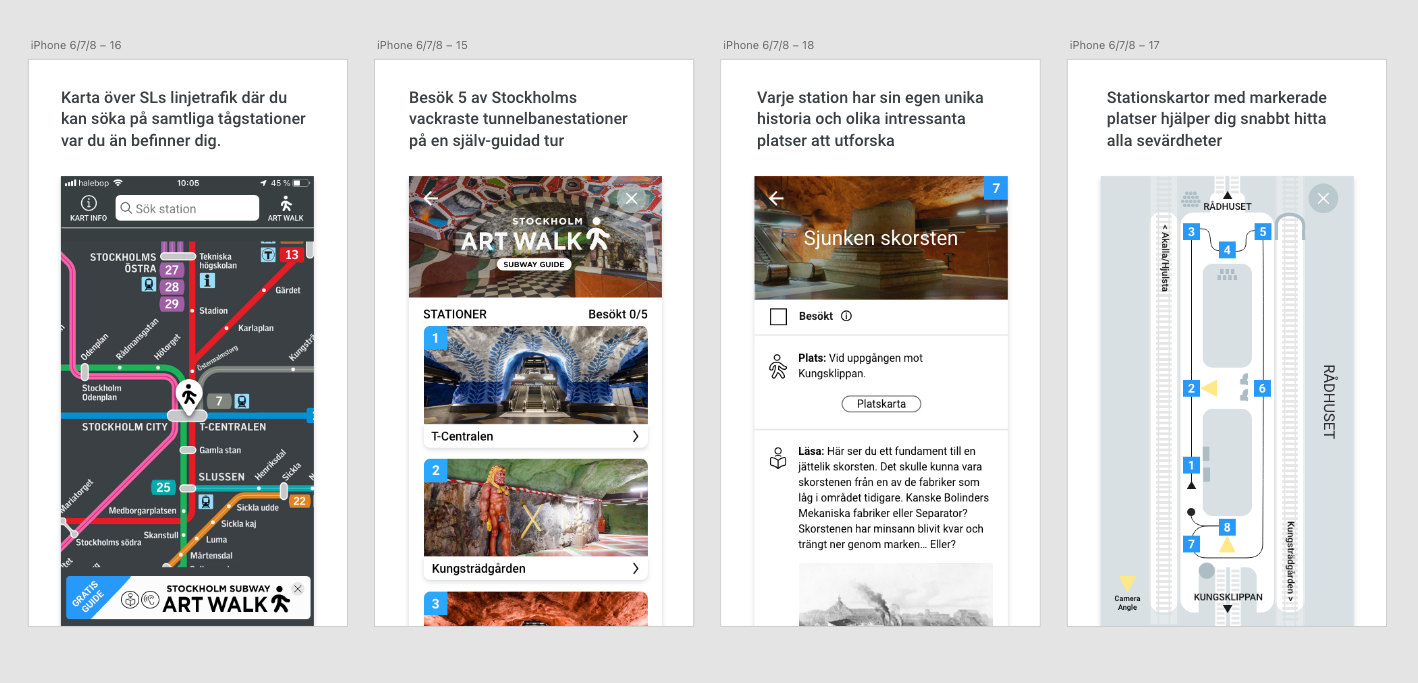Screen dimensions: 1418x683
Task: Click the purple line 29 badge
Action: click(172, 304)
